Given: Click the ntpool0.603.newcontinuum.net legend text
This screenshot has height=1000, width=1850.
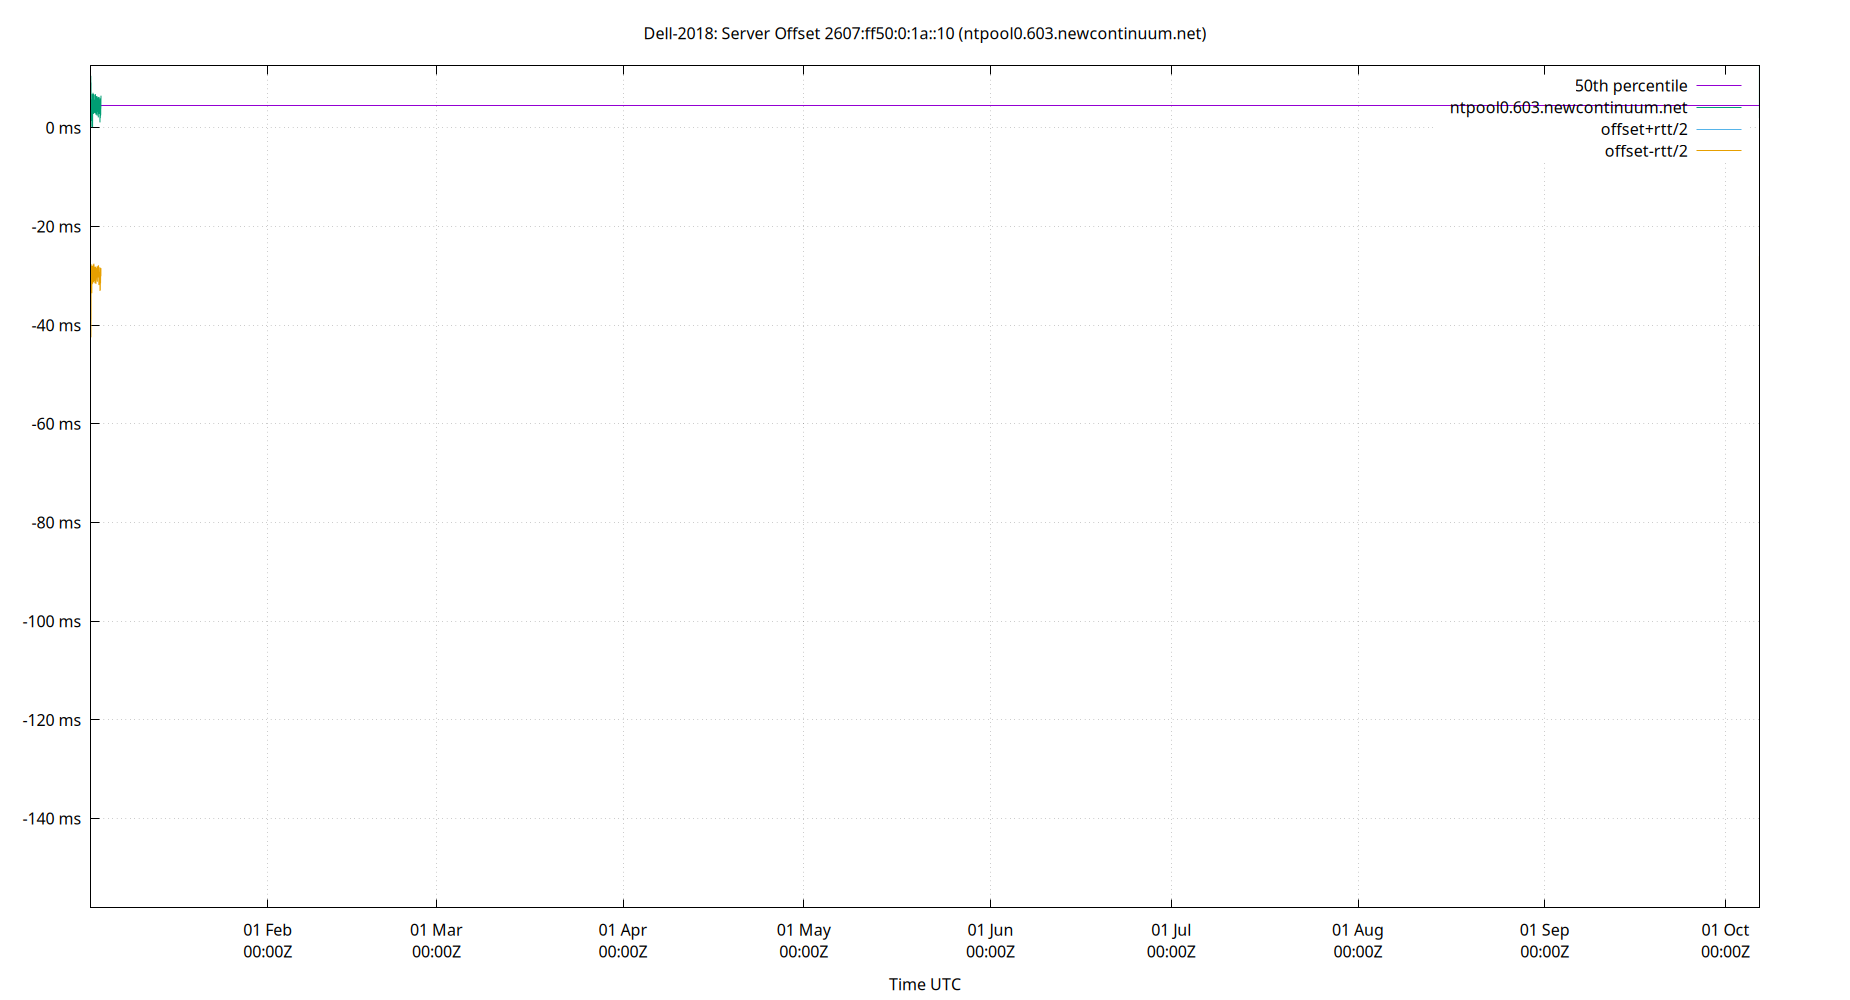Looking at the screenshot, I should [1568, 107].
